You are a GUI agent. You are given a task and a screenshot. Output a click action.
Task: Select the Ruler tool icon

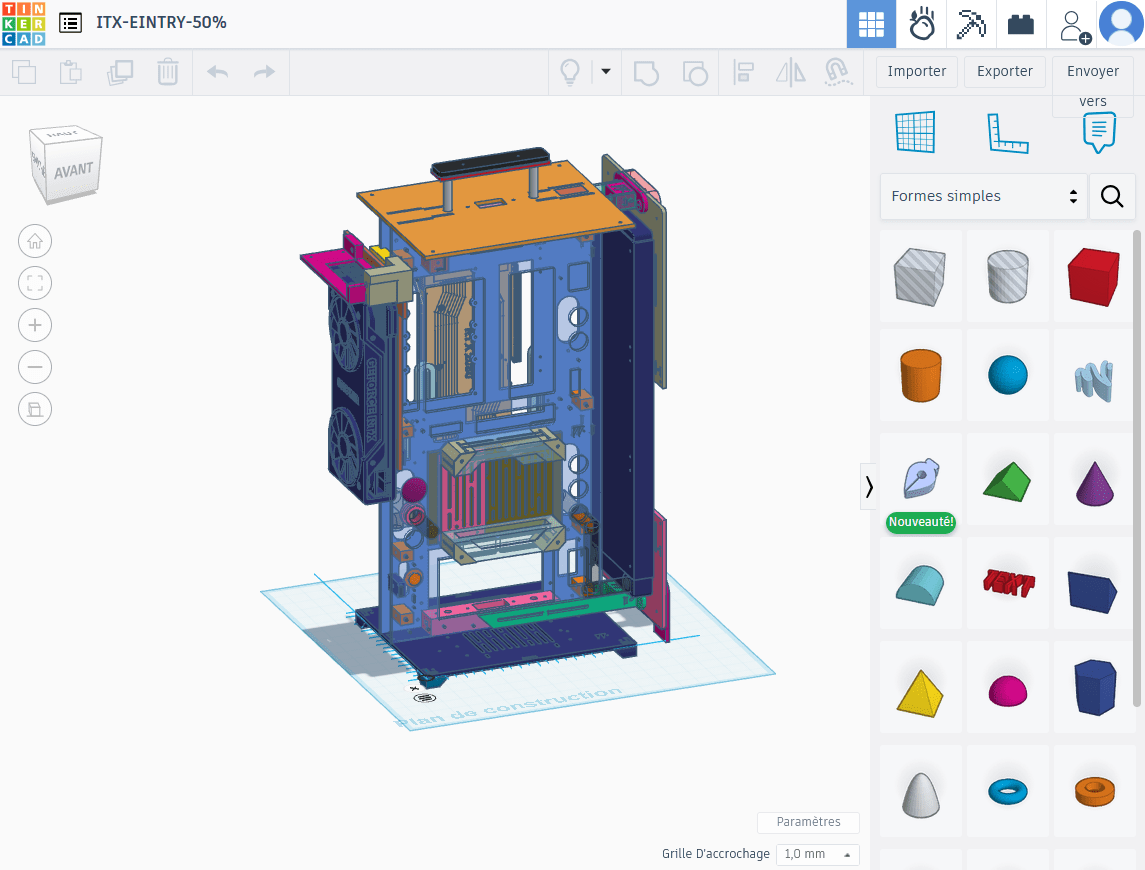tap(1007, 133)
